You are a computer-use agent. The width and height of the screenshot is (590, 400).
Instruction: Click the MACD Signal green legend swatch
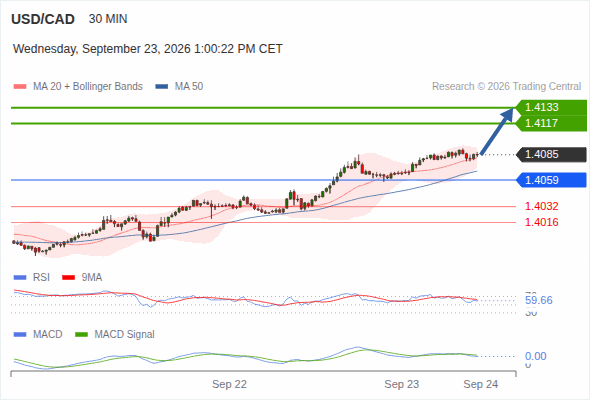pos(81,335)
